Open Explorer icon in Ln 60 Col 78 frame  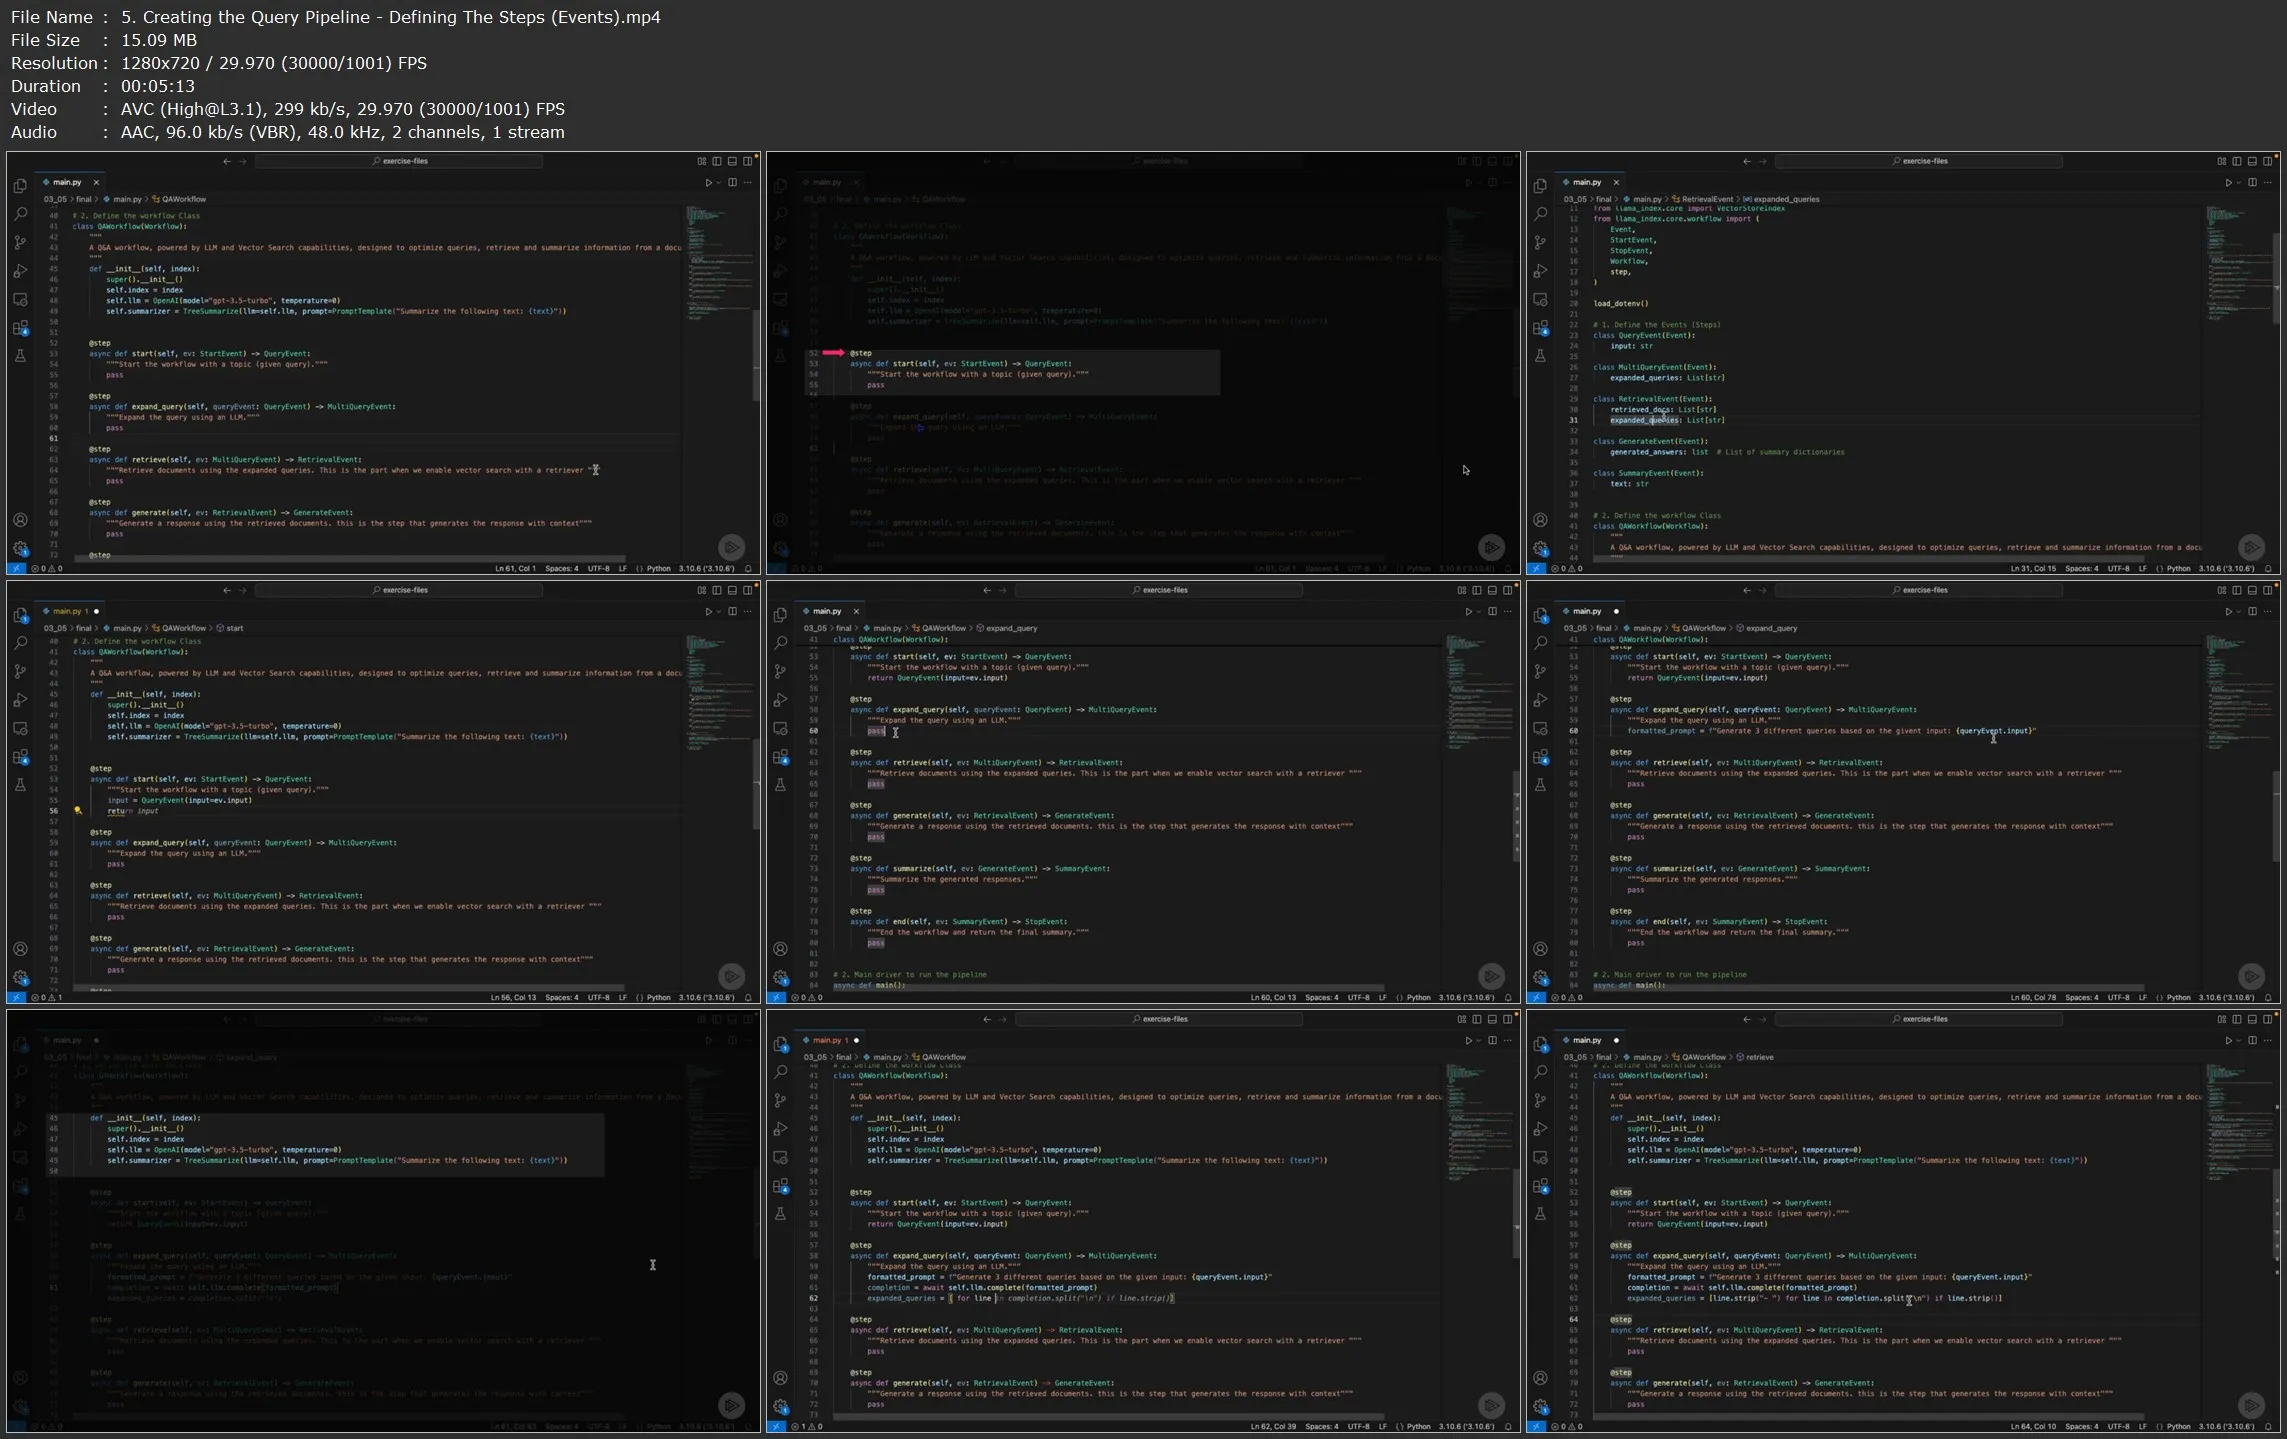1540,615
